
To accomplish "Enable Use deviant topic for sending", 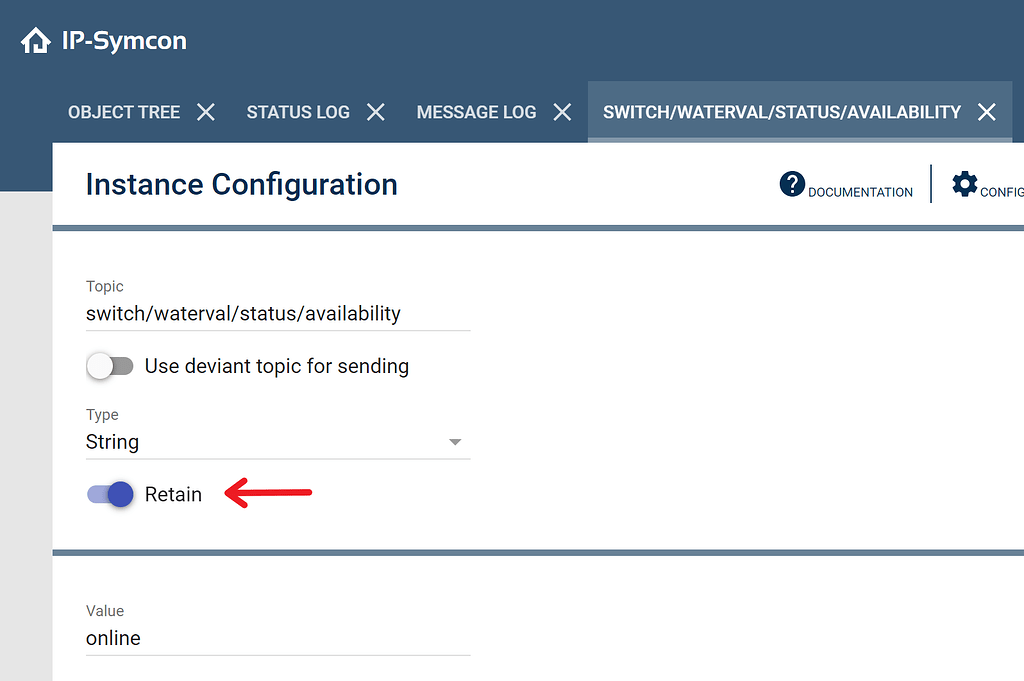I will 110,366.
